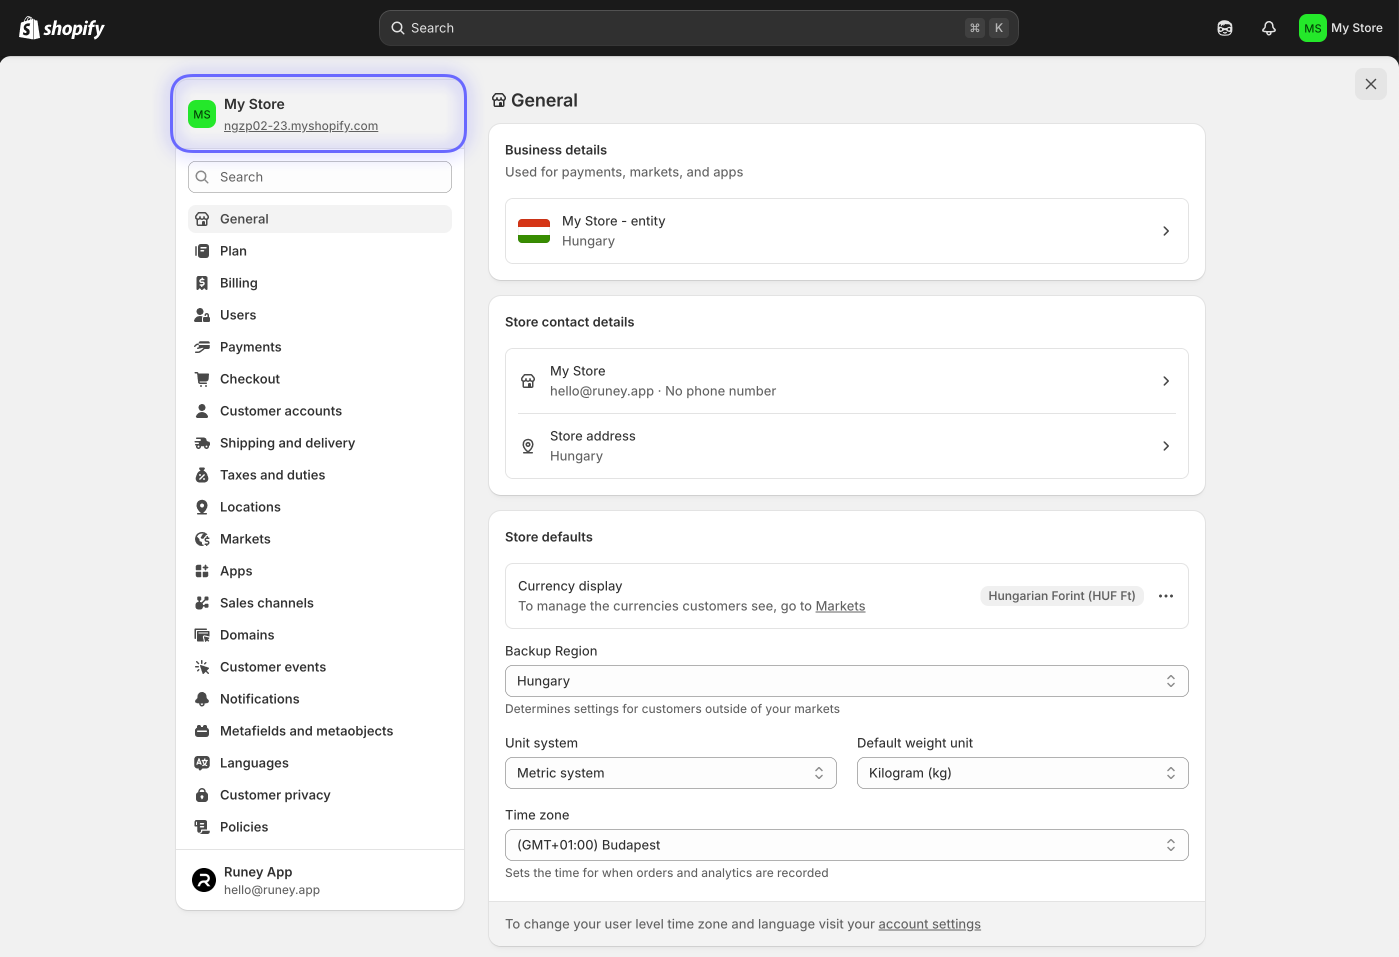This screenshot has width=1399, height=957.
Task: Click the Checkout cart icon
Action: [x=202, y=379]
